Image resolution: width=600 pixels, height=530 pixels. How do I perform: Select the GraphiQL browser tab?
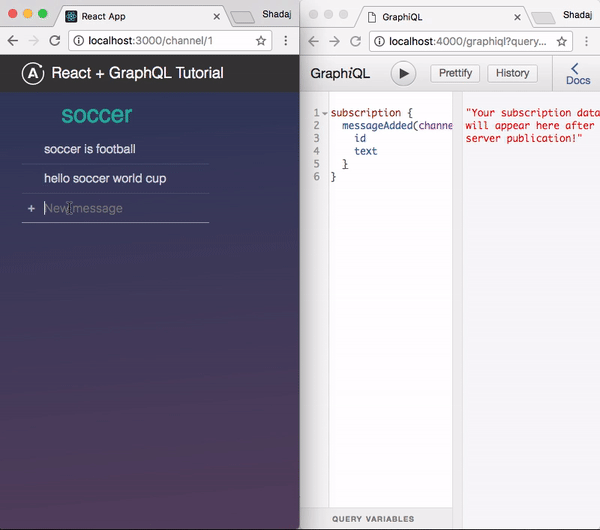(x=443, y=17)
